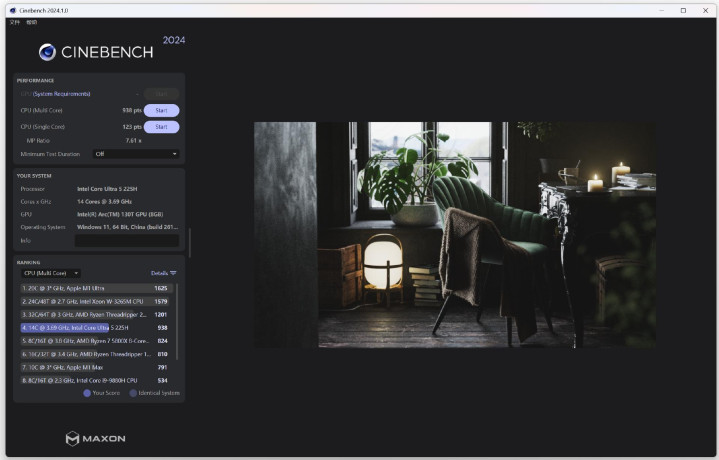Click the Info text input field
719x460 pixels.
point(127,241)
